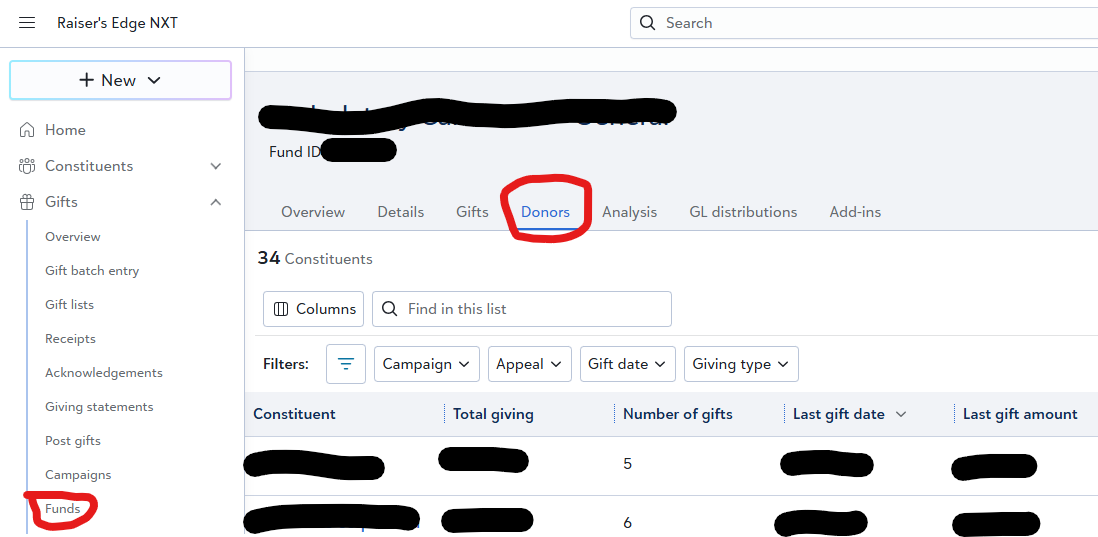Sort by Number of gifts column header
The width and height of the screenshot is (1098, 537).
pos(678,414)
